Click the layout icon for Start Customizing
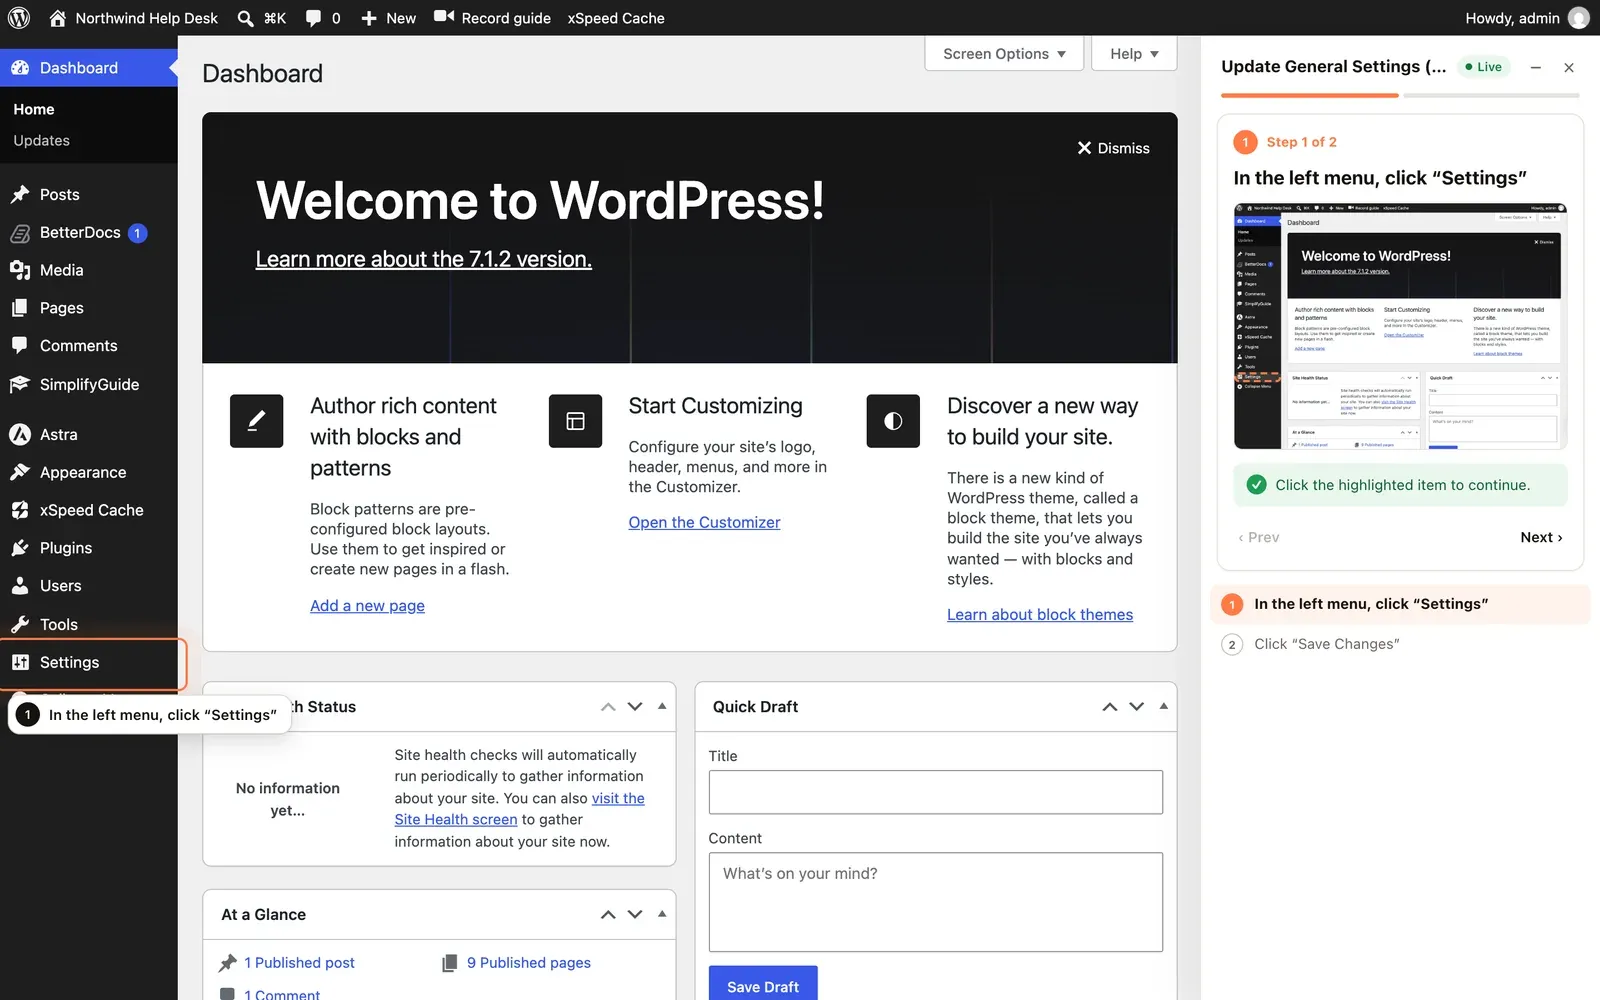The width and height of the screenshot is (1600, 1000). click(575, 421)
